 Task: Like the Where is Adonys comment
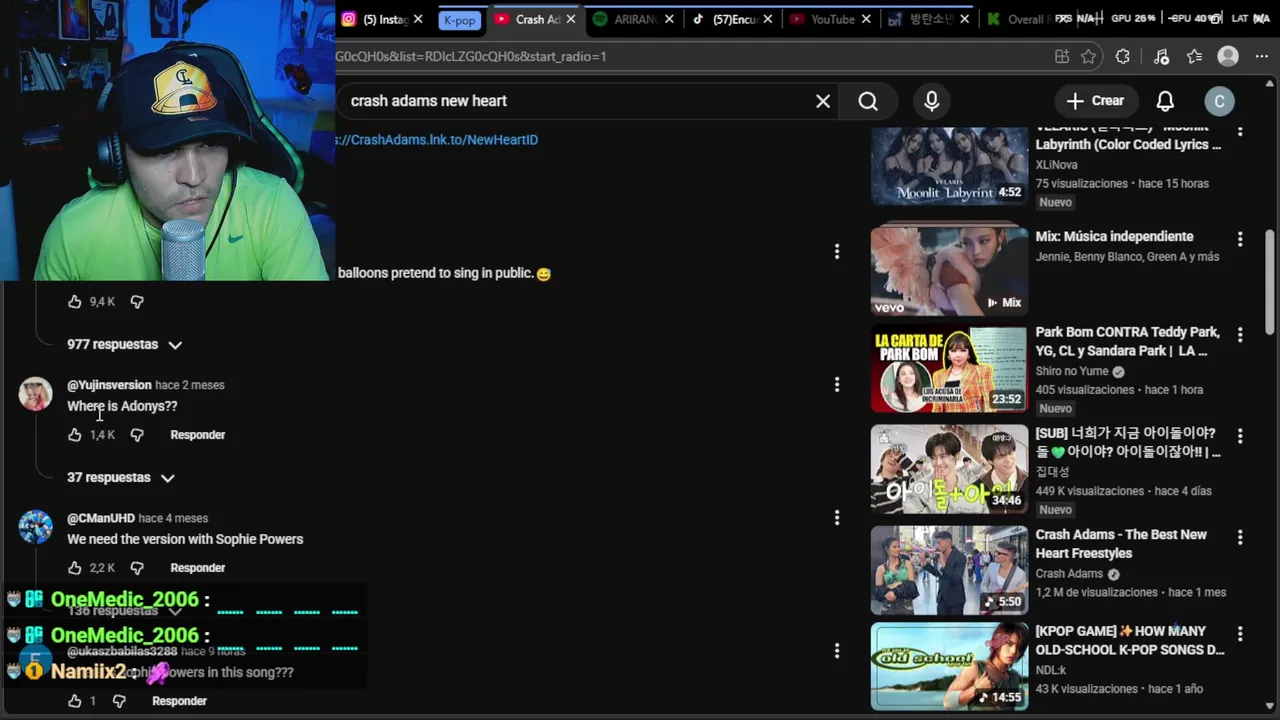coord(74,435)
